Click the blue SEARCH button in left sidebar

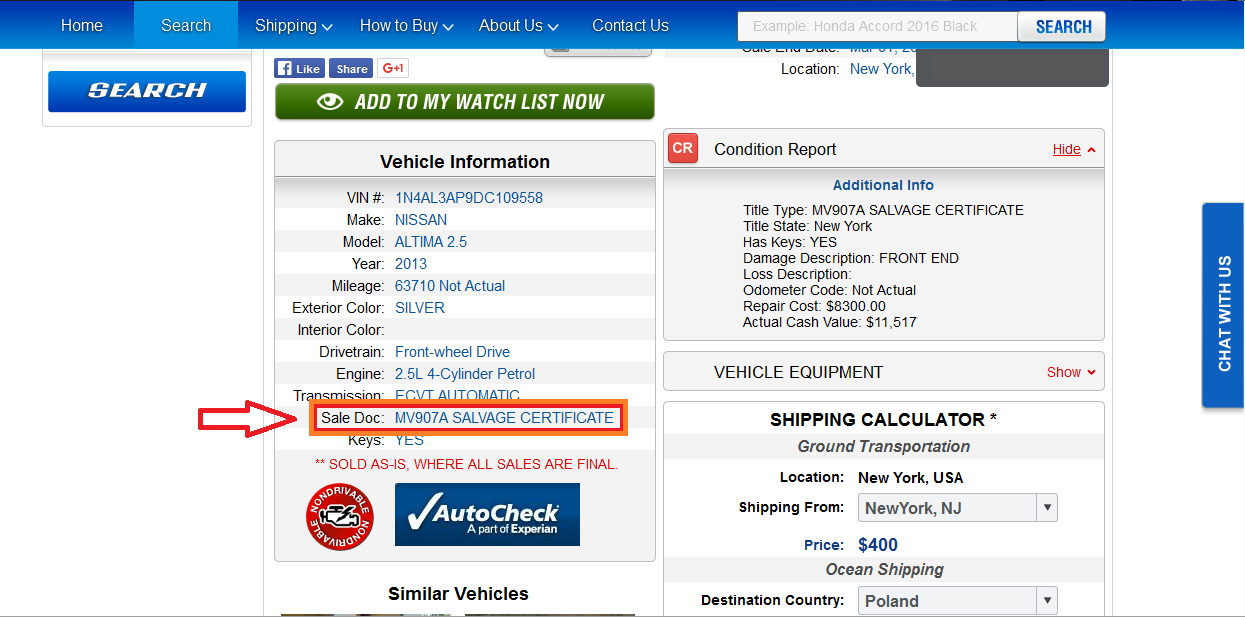(147, 91)
